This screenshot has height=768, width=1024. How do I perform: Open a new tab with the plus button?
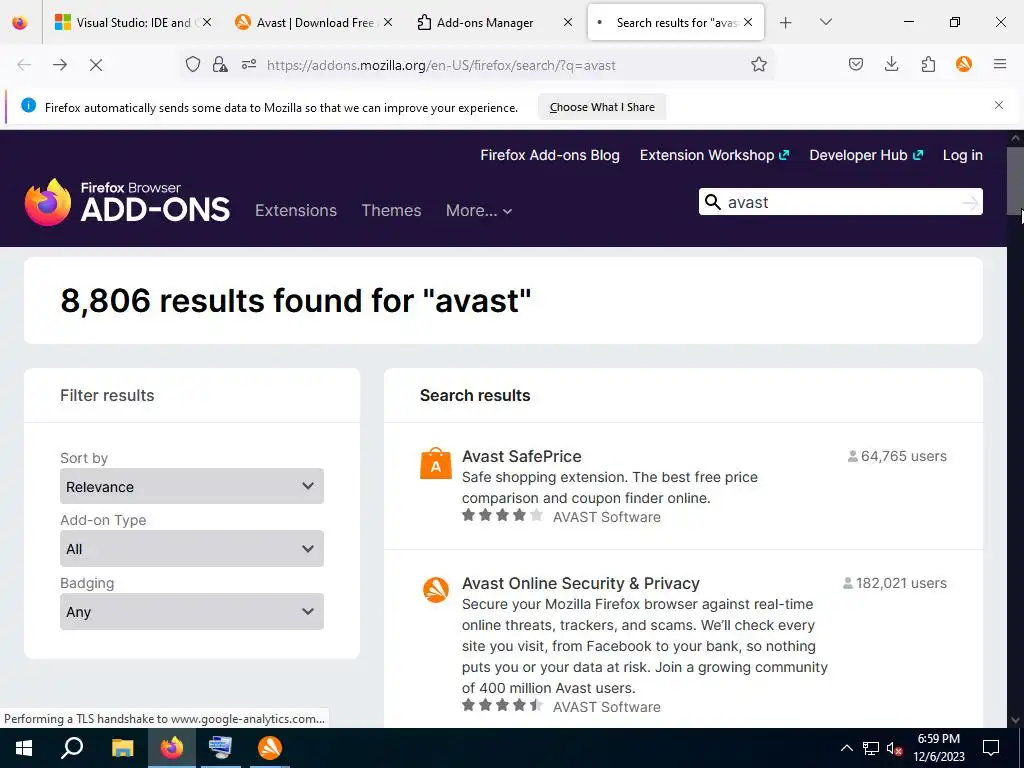(x=786, y=23)
